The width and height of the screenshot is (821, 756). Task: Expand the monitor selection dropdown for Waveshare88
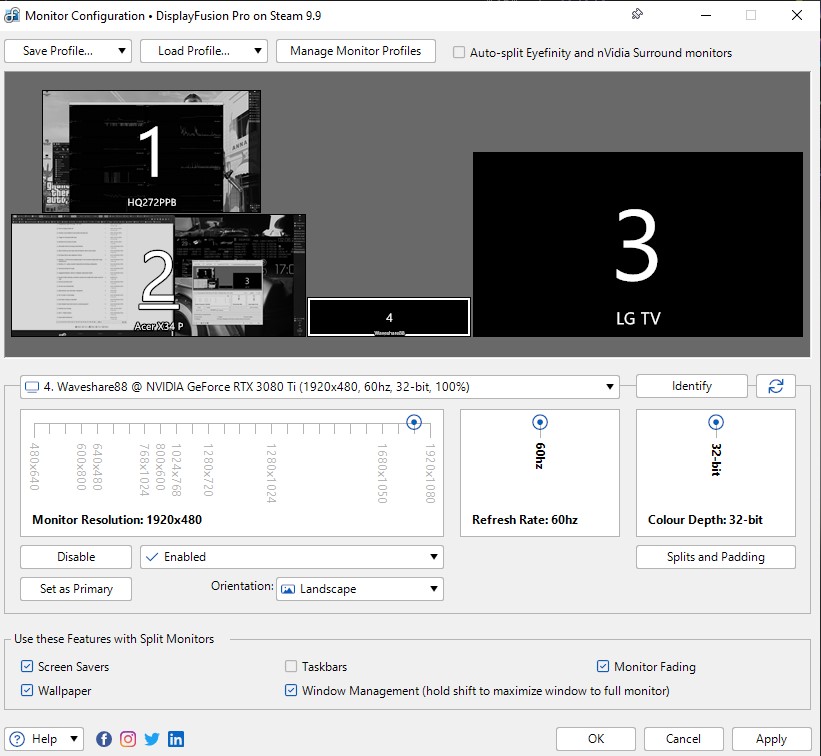319,387
